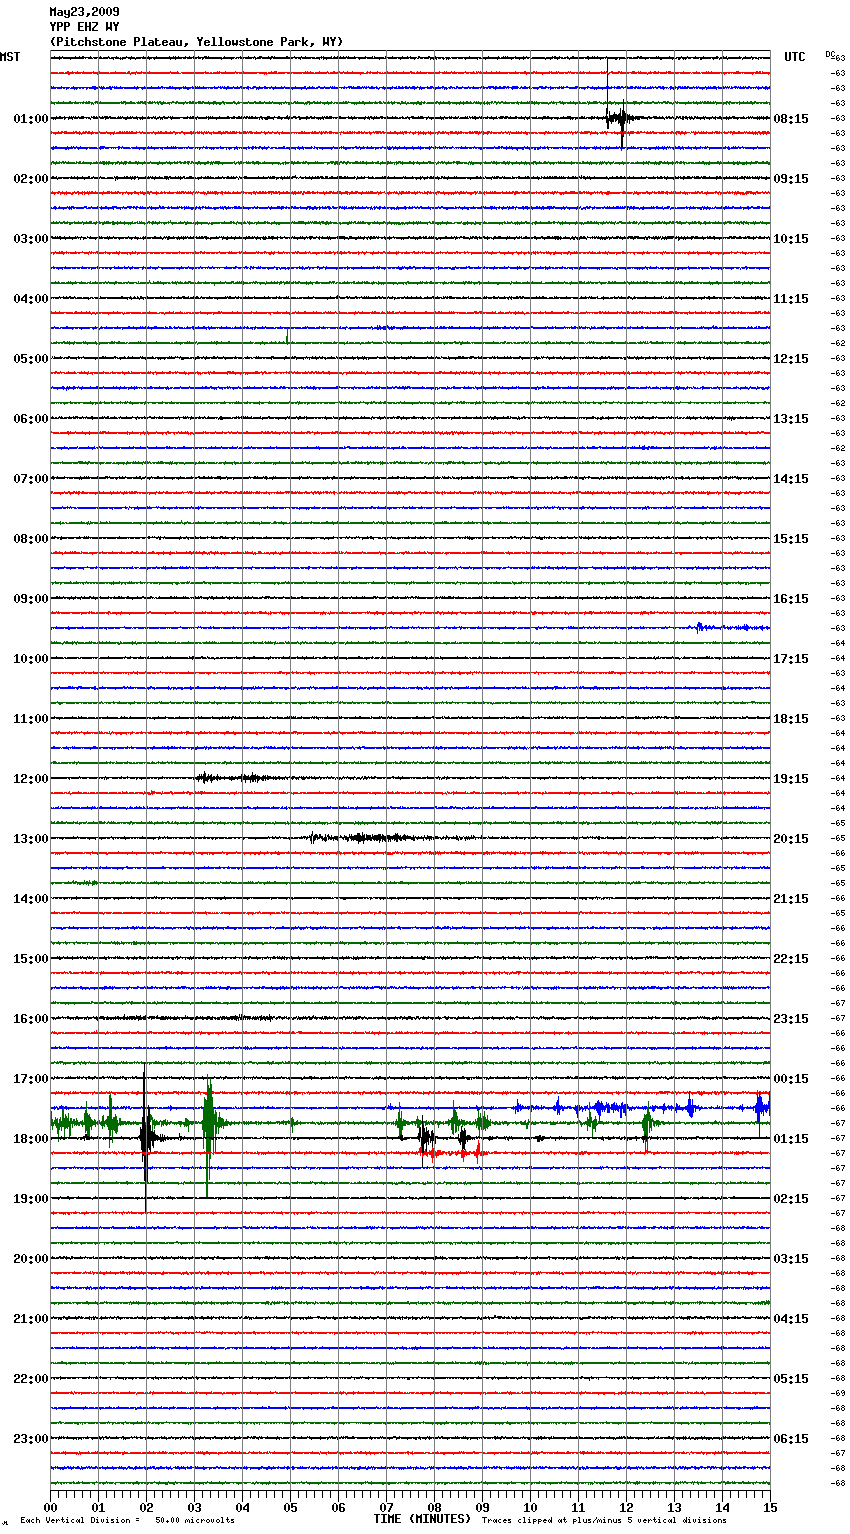
Task: Select the 13:00 MST time label
Action: [x=31, y=839]
